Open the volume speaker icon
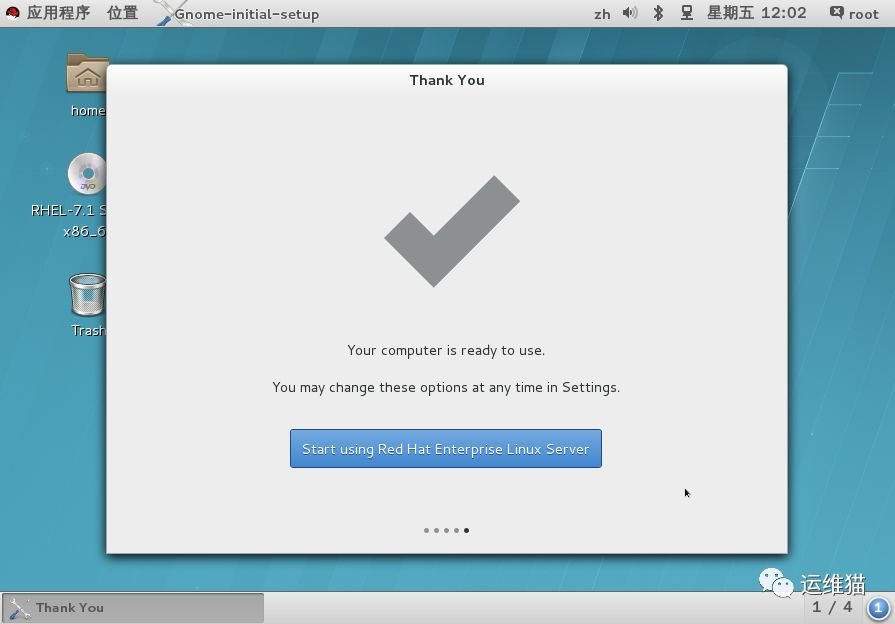The width and height of the screenshot is (895, 624). click(x=630, y=13)
